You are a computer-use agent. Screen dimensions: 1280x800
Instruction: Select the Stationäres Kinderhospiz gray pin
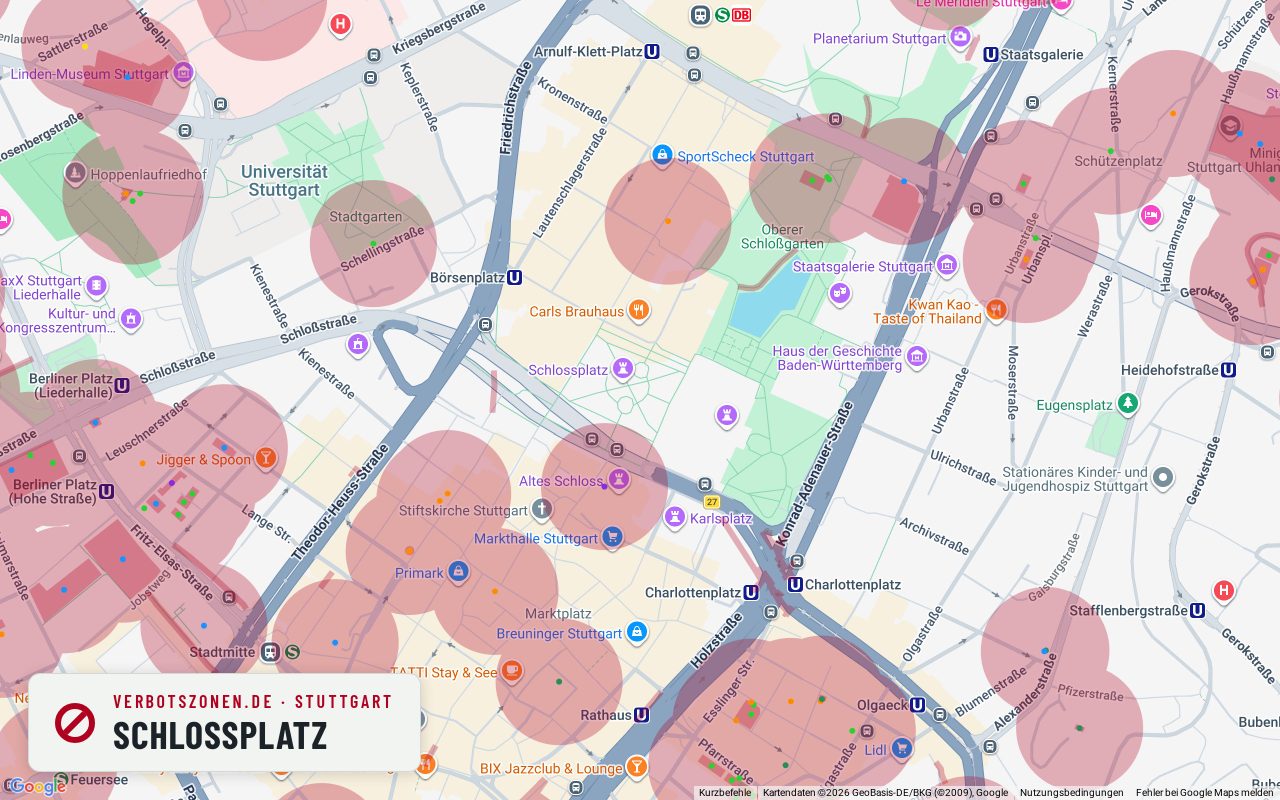coord(1162,478)
